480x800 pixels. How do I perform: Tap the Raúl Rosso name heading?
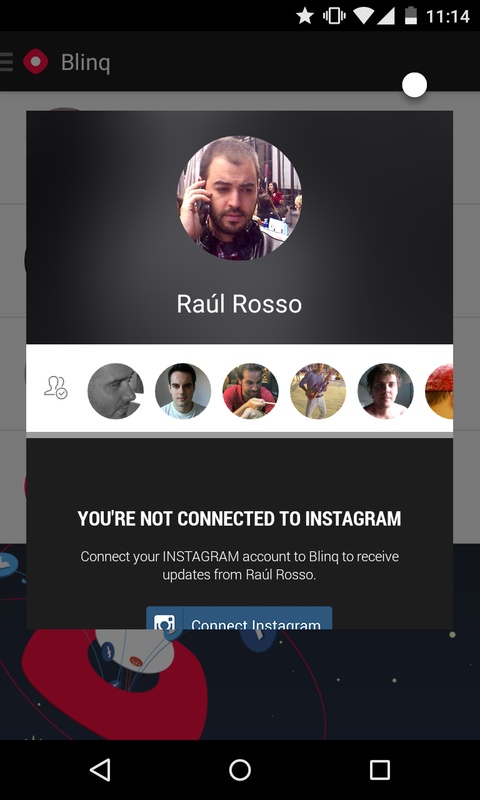(x=239, y=304)
